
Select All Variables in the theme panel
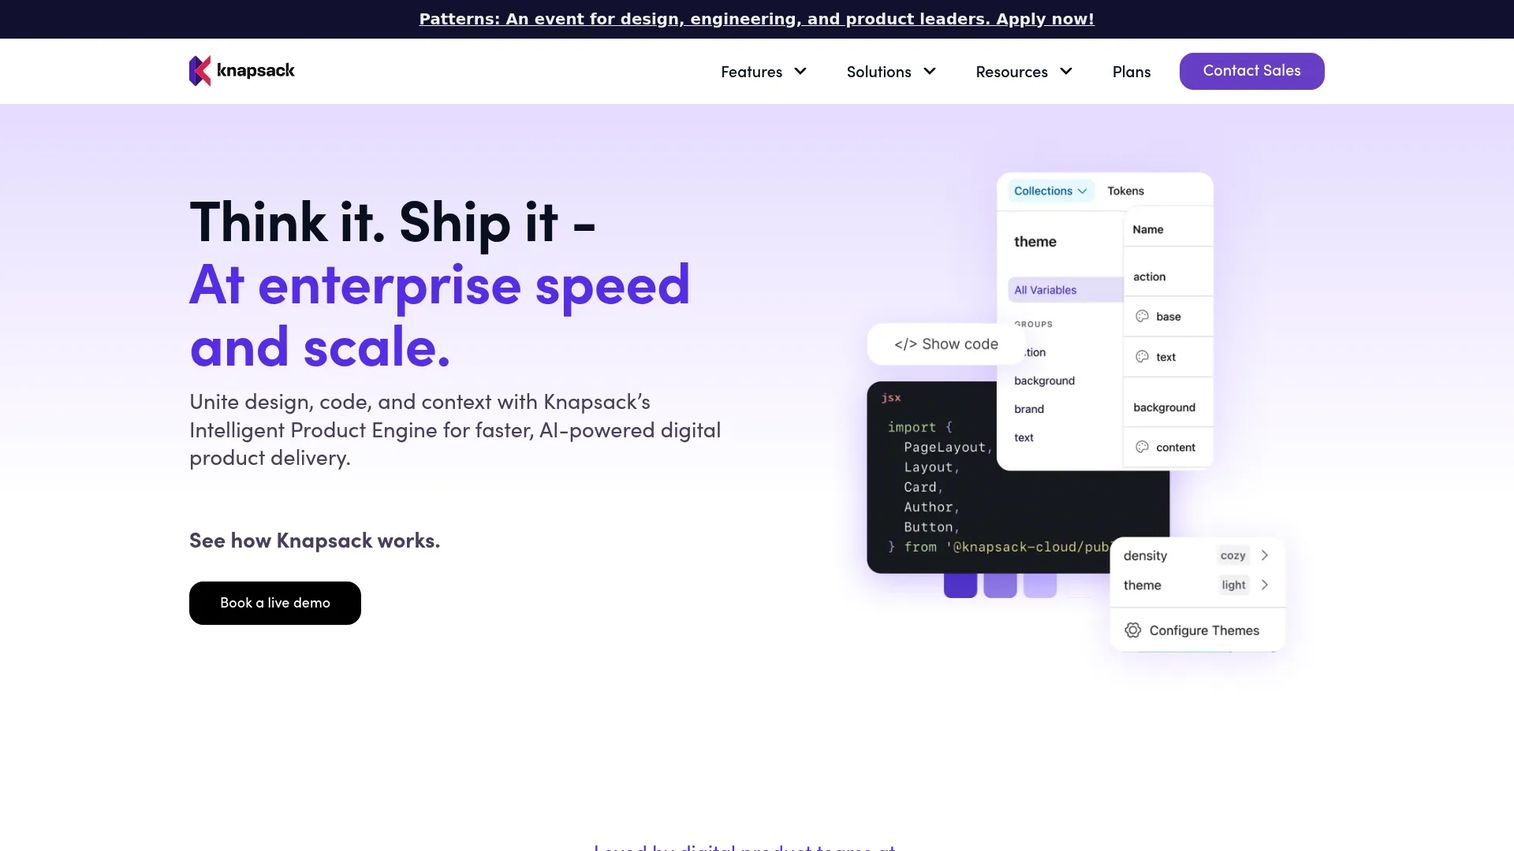click(x=1065, y=290)
